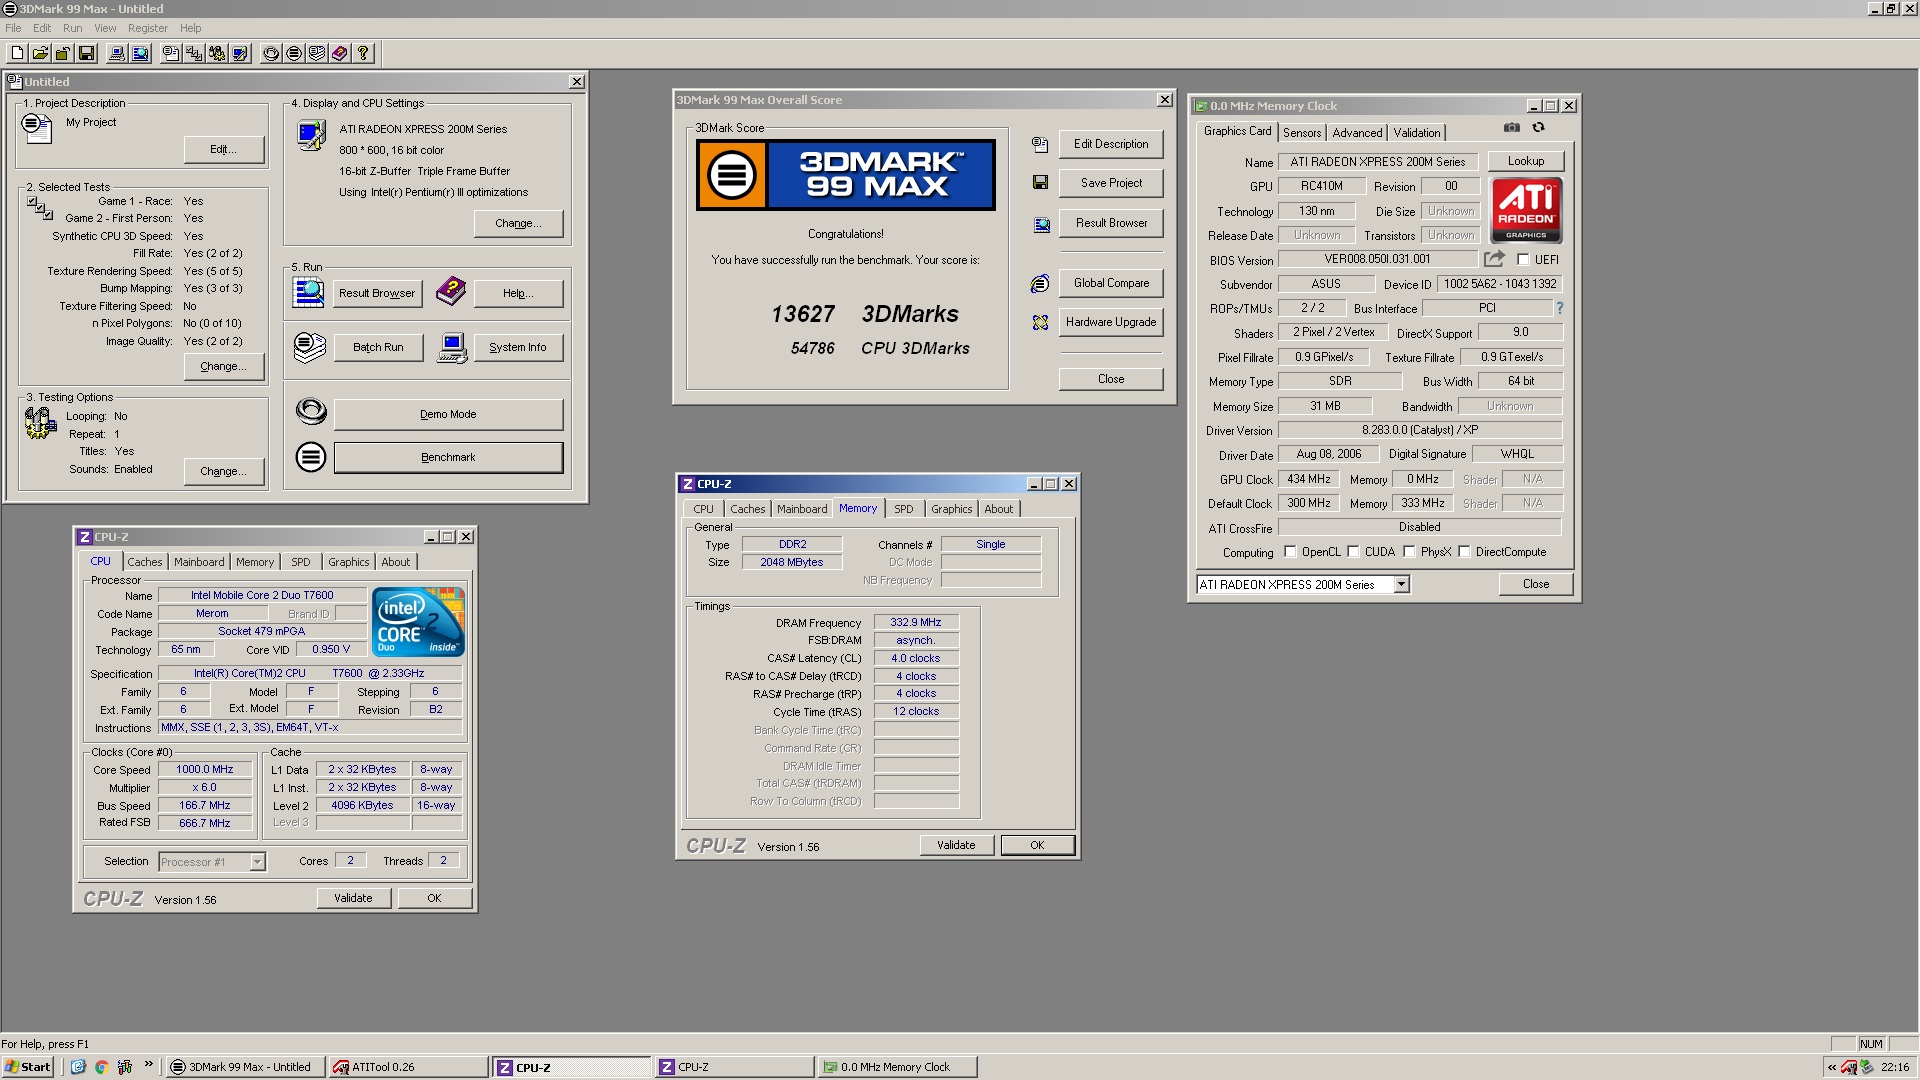Click the Demo Mode button

tap(448, 414)
